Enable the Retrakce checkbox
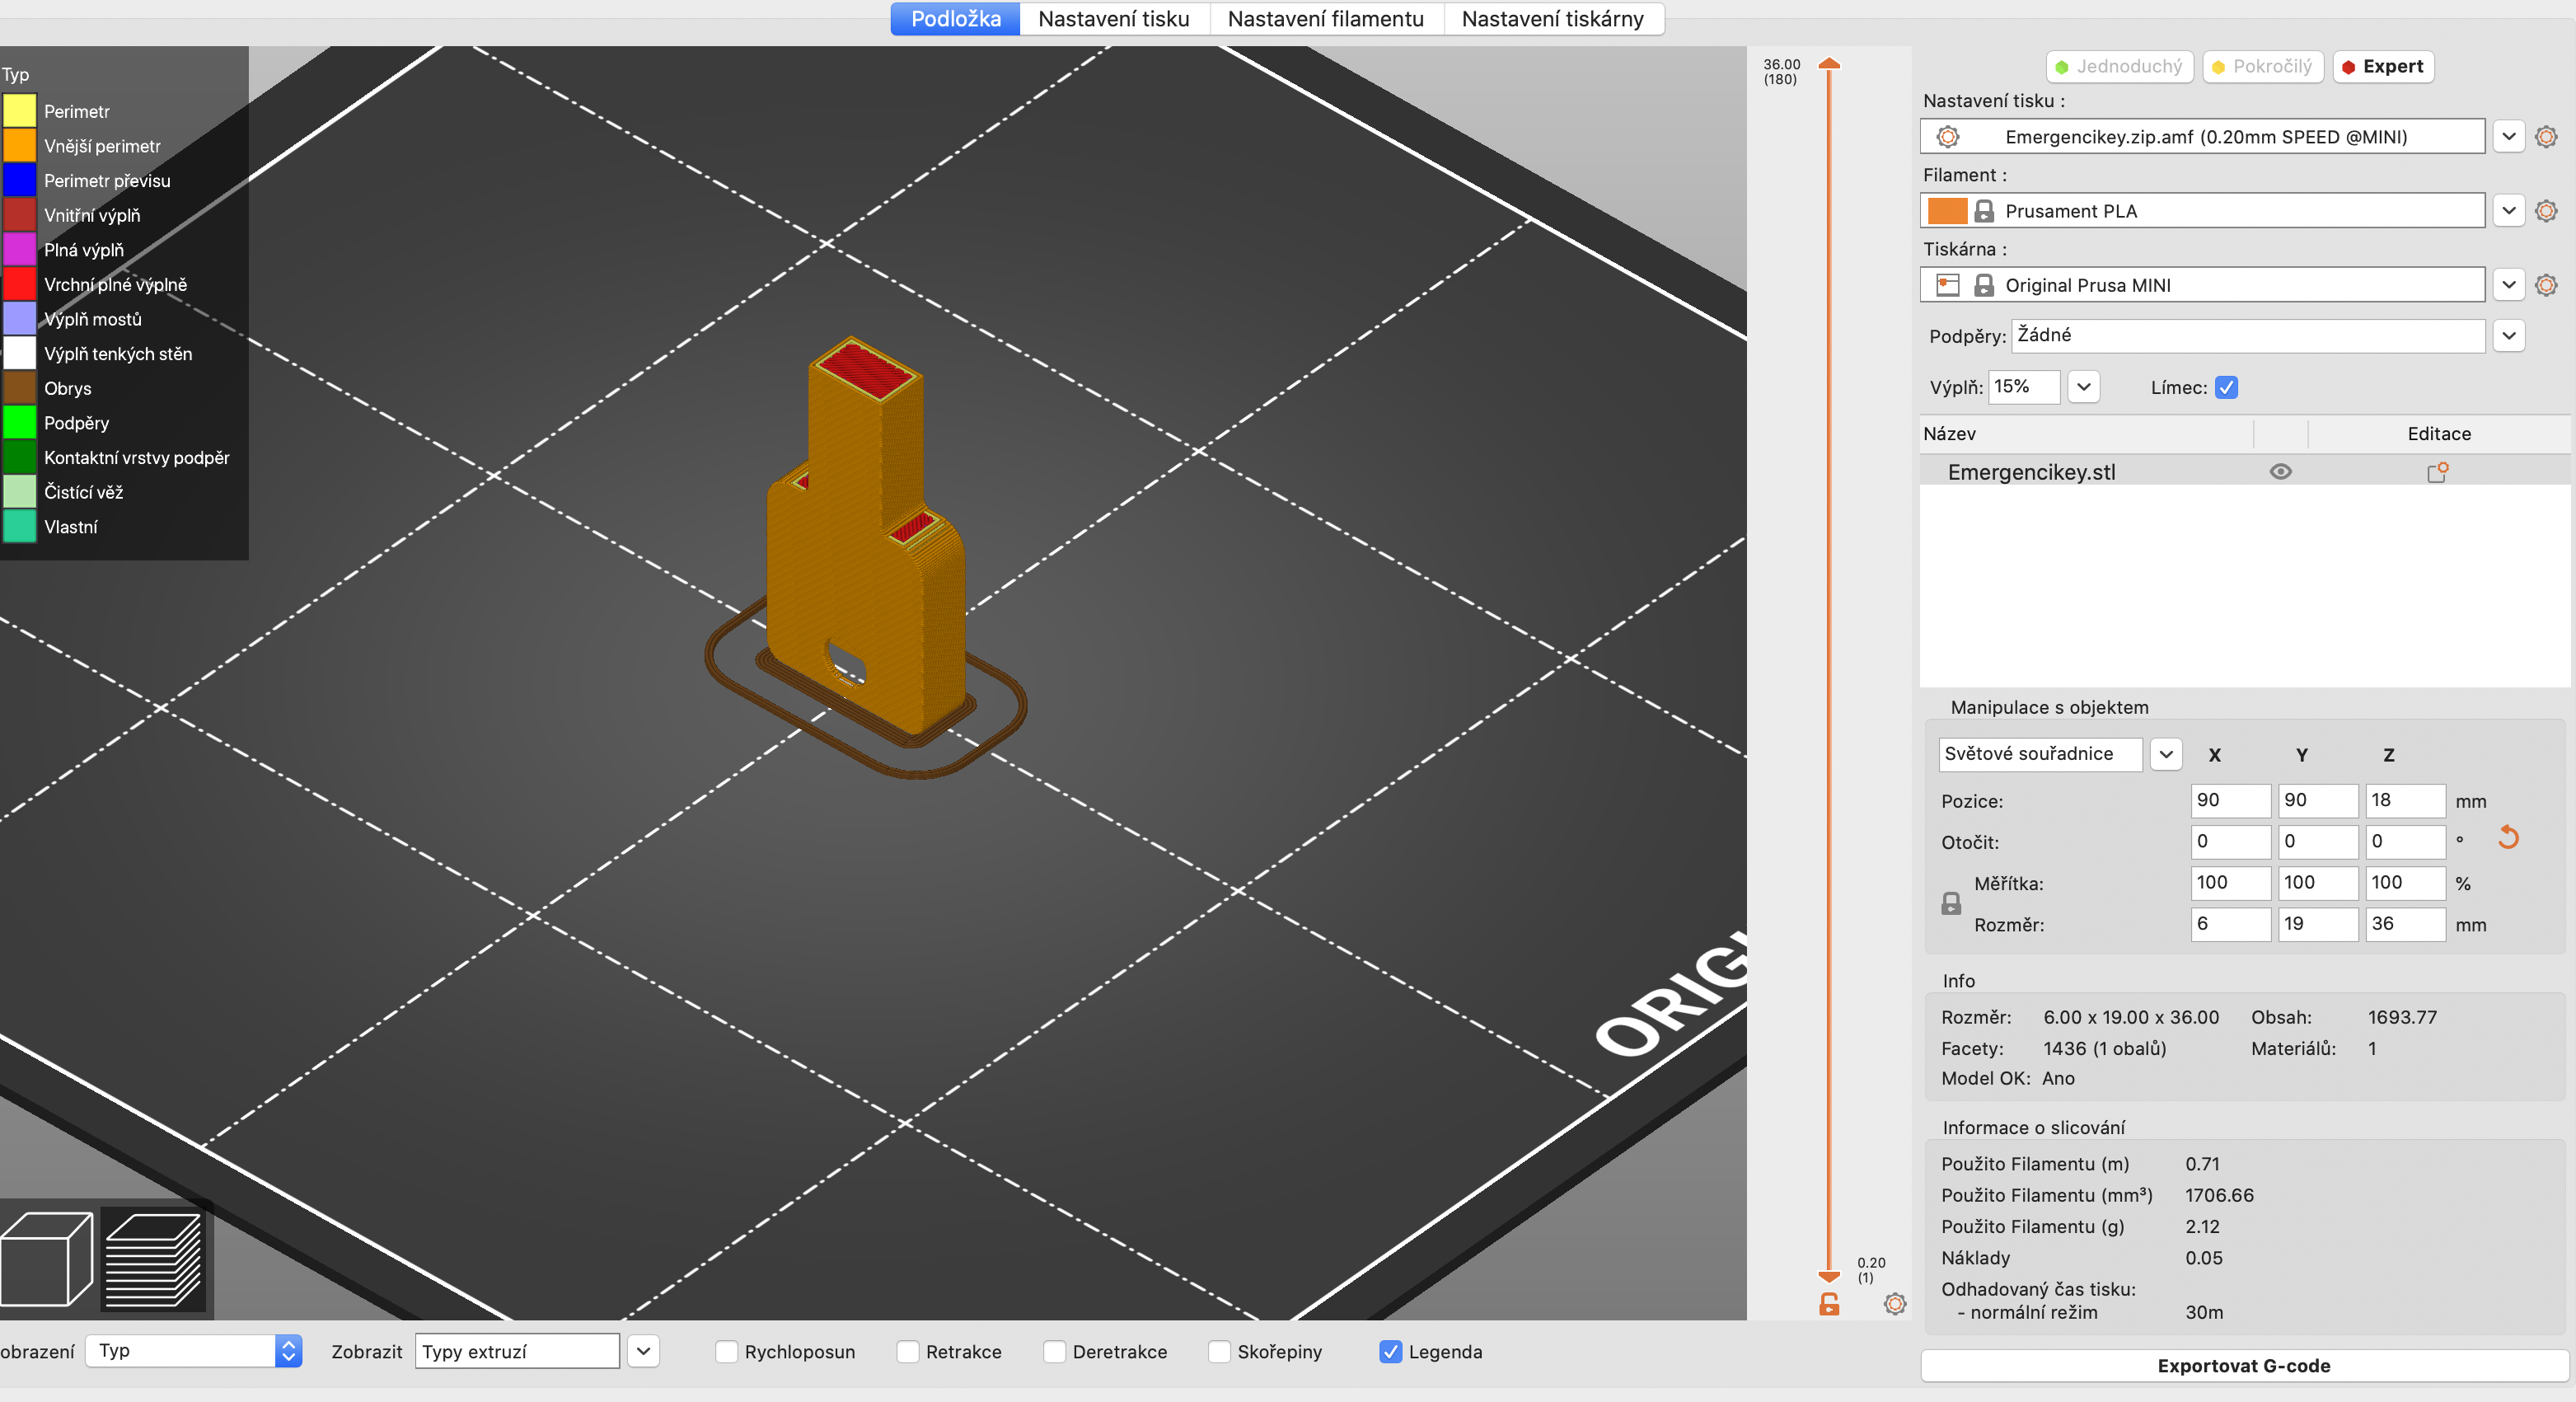 [908, 1352]
